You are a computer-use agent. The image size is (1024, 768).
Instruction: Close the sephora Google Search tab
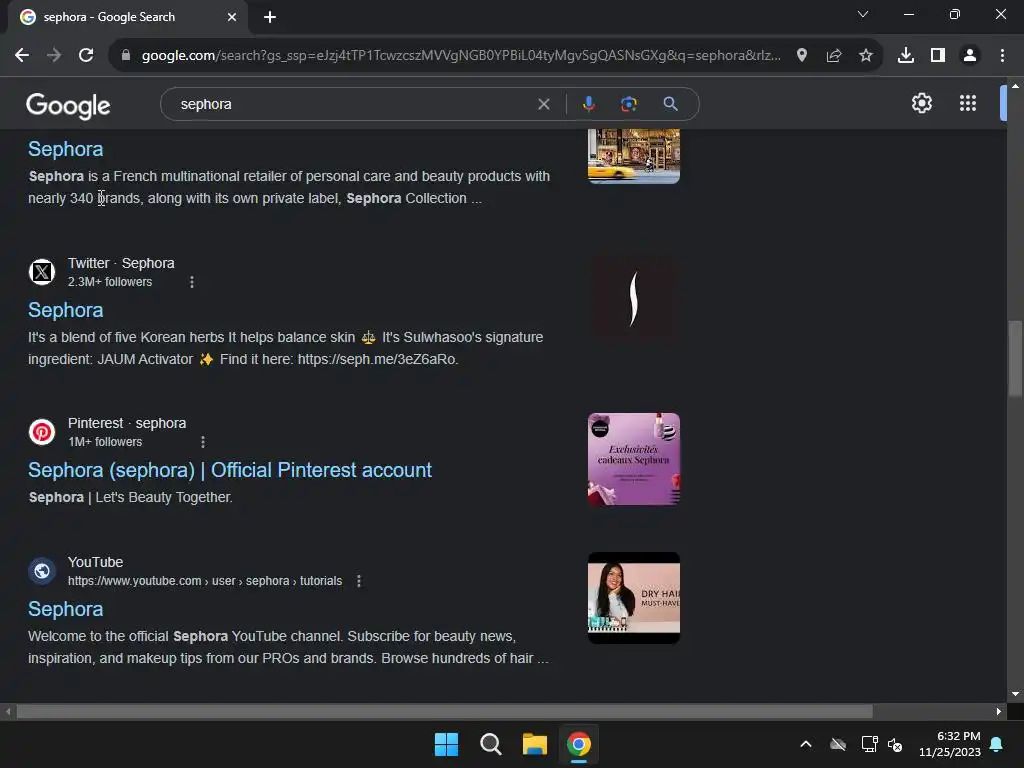point(232,17)
